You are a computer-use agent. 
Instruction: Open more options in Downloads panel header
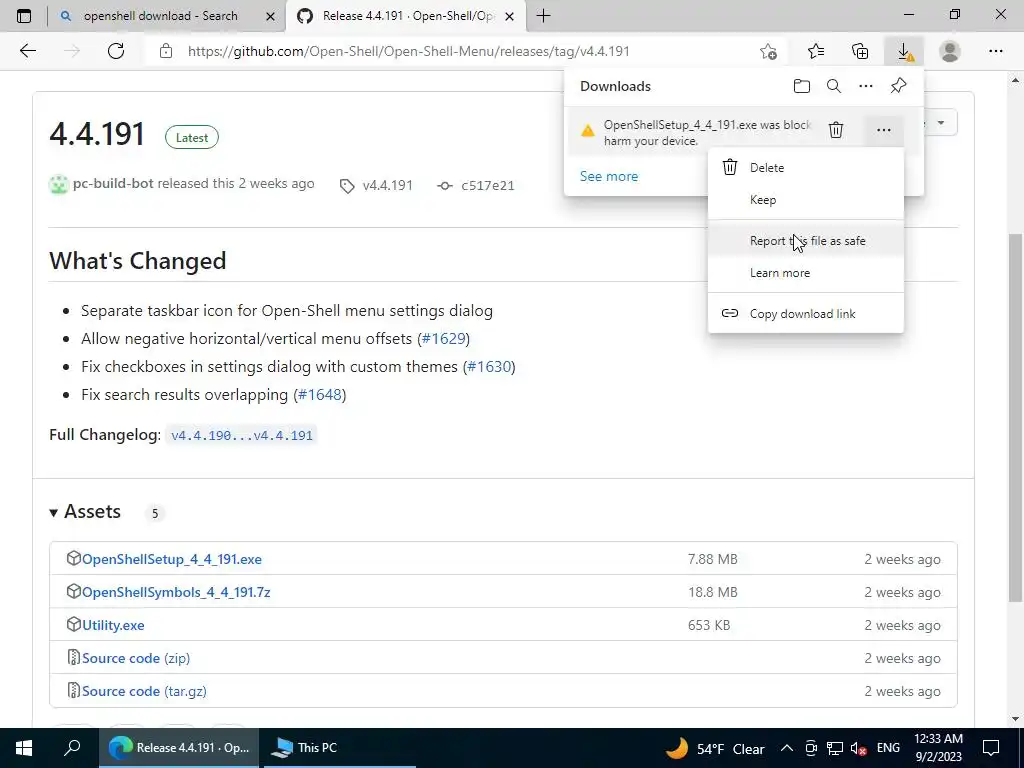point(866,86)
